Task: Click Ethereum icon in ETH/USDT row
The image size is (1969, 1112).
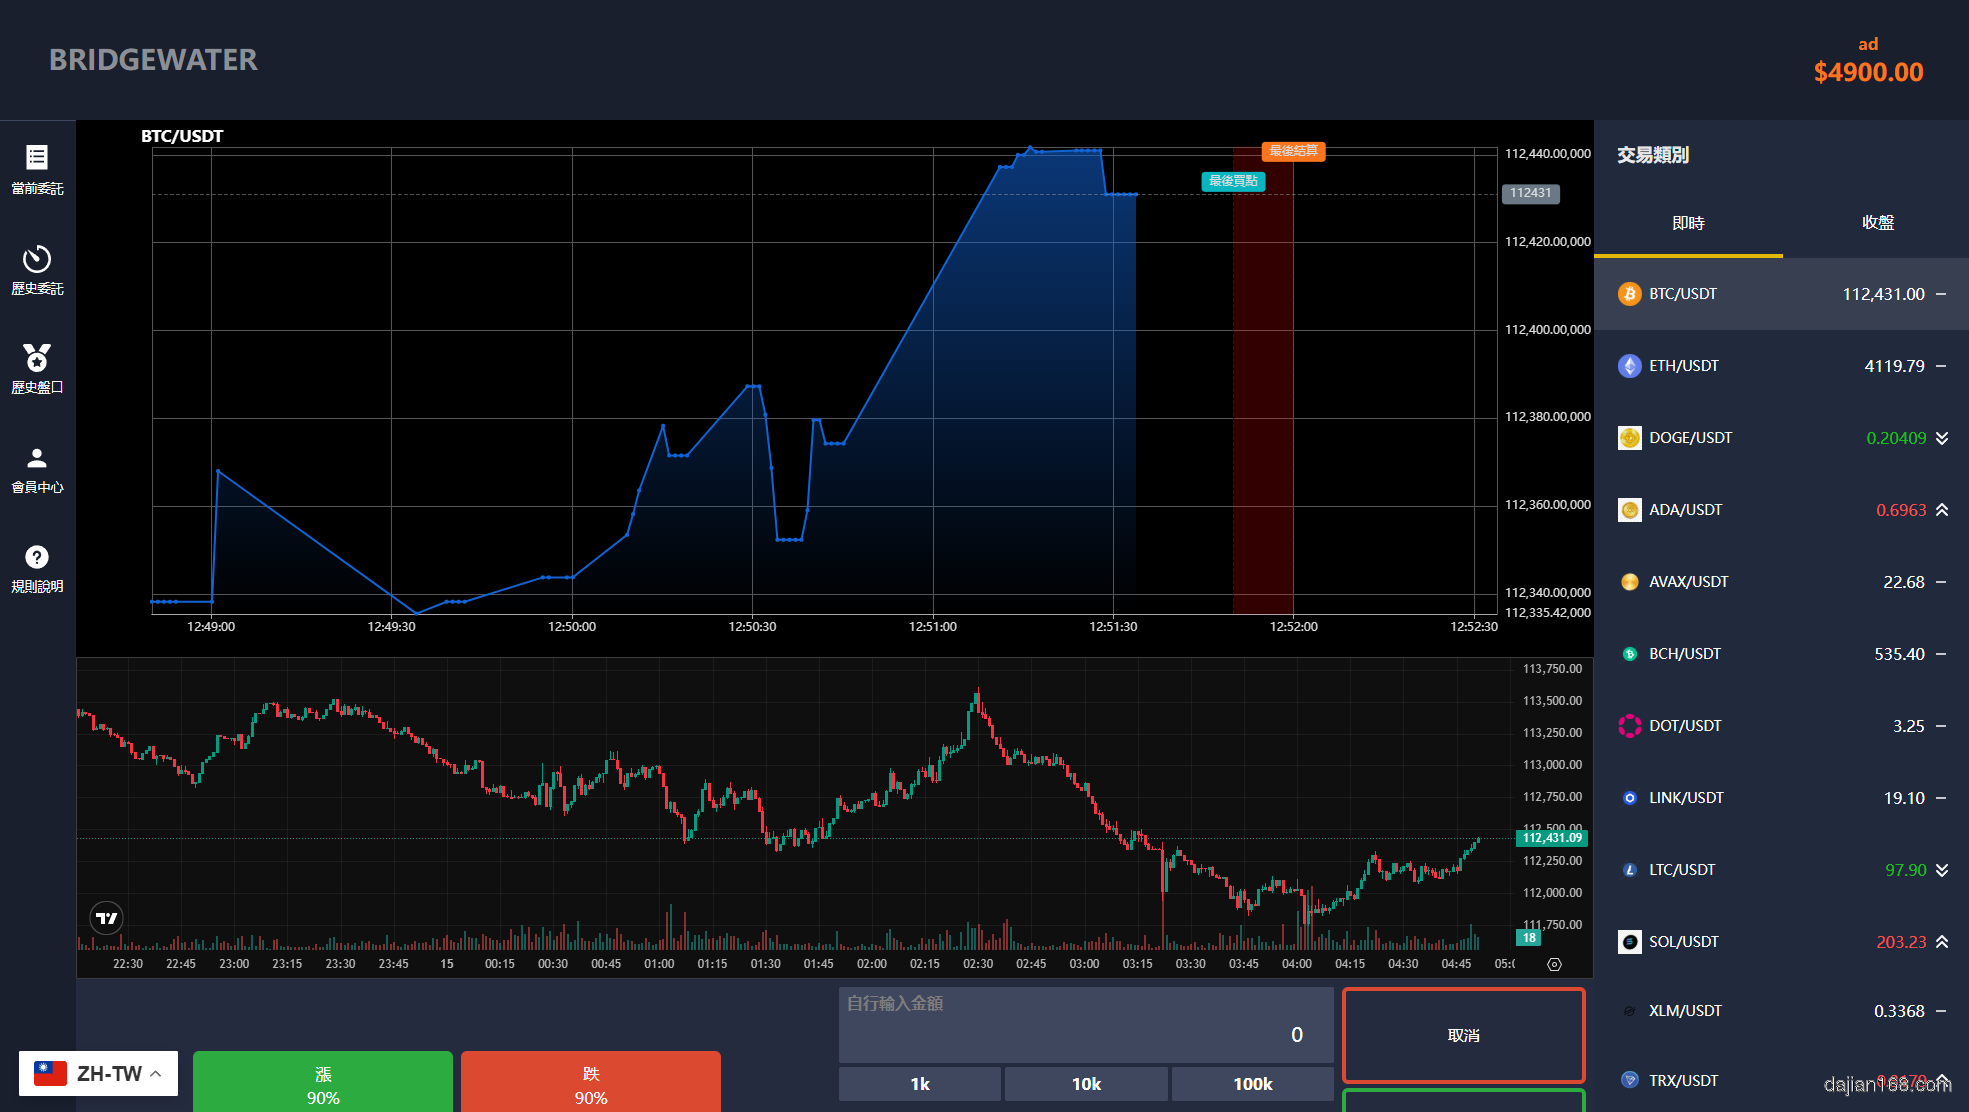Action: [1629, 366]
